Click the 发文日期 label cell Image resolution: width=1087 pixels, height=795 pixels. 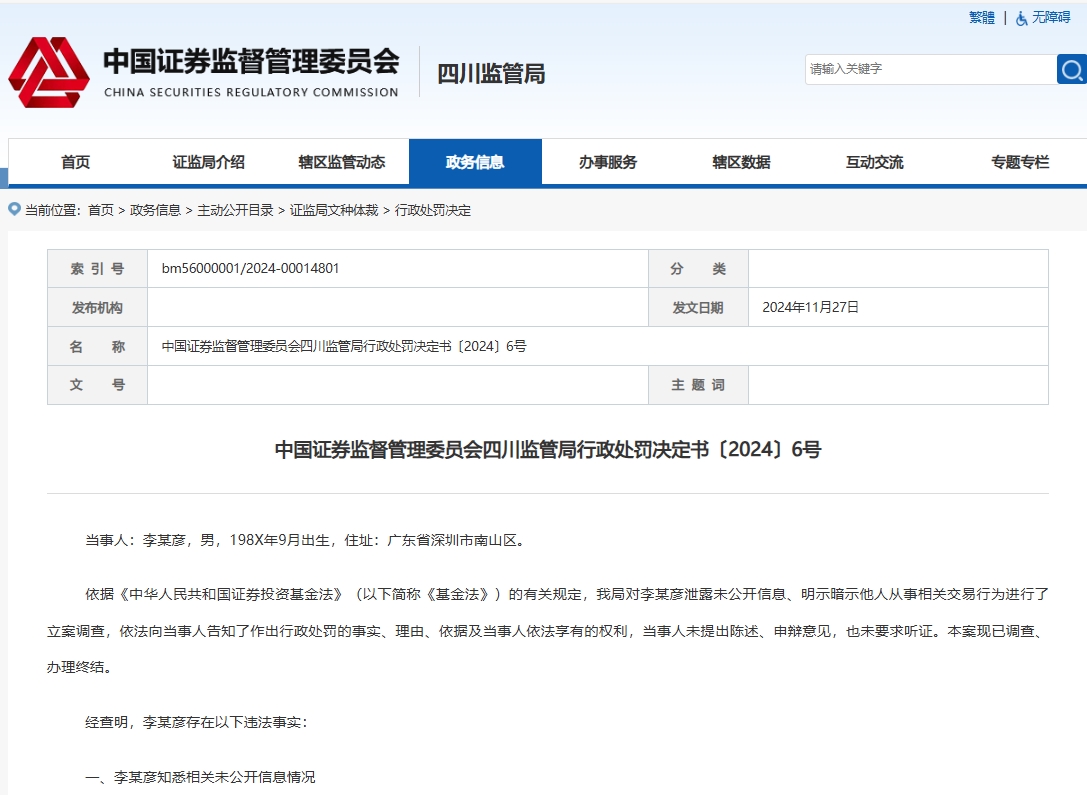pos(698,307)
